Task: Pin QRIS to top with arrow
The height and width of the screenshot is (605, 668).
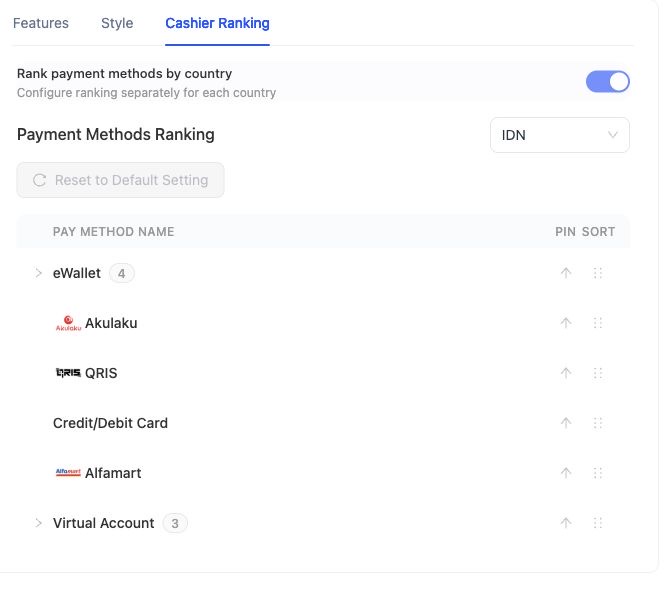Action: point(566,373)
